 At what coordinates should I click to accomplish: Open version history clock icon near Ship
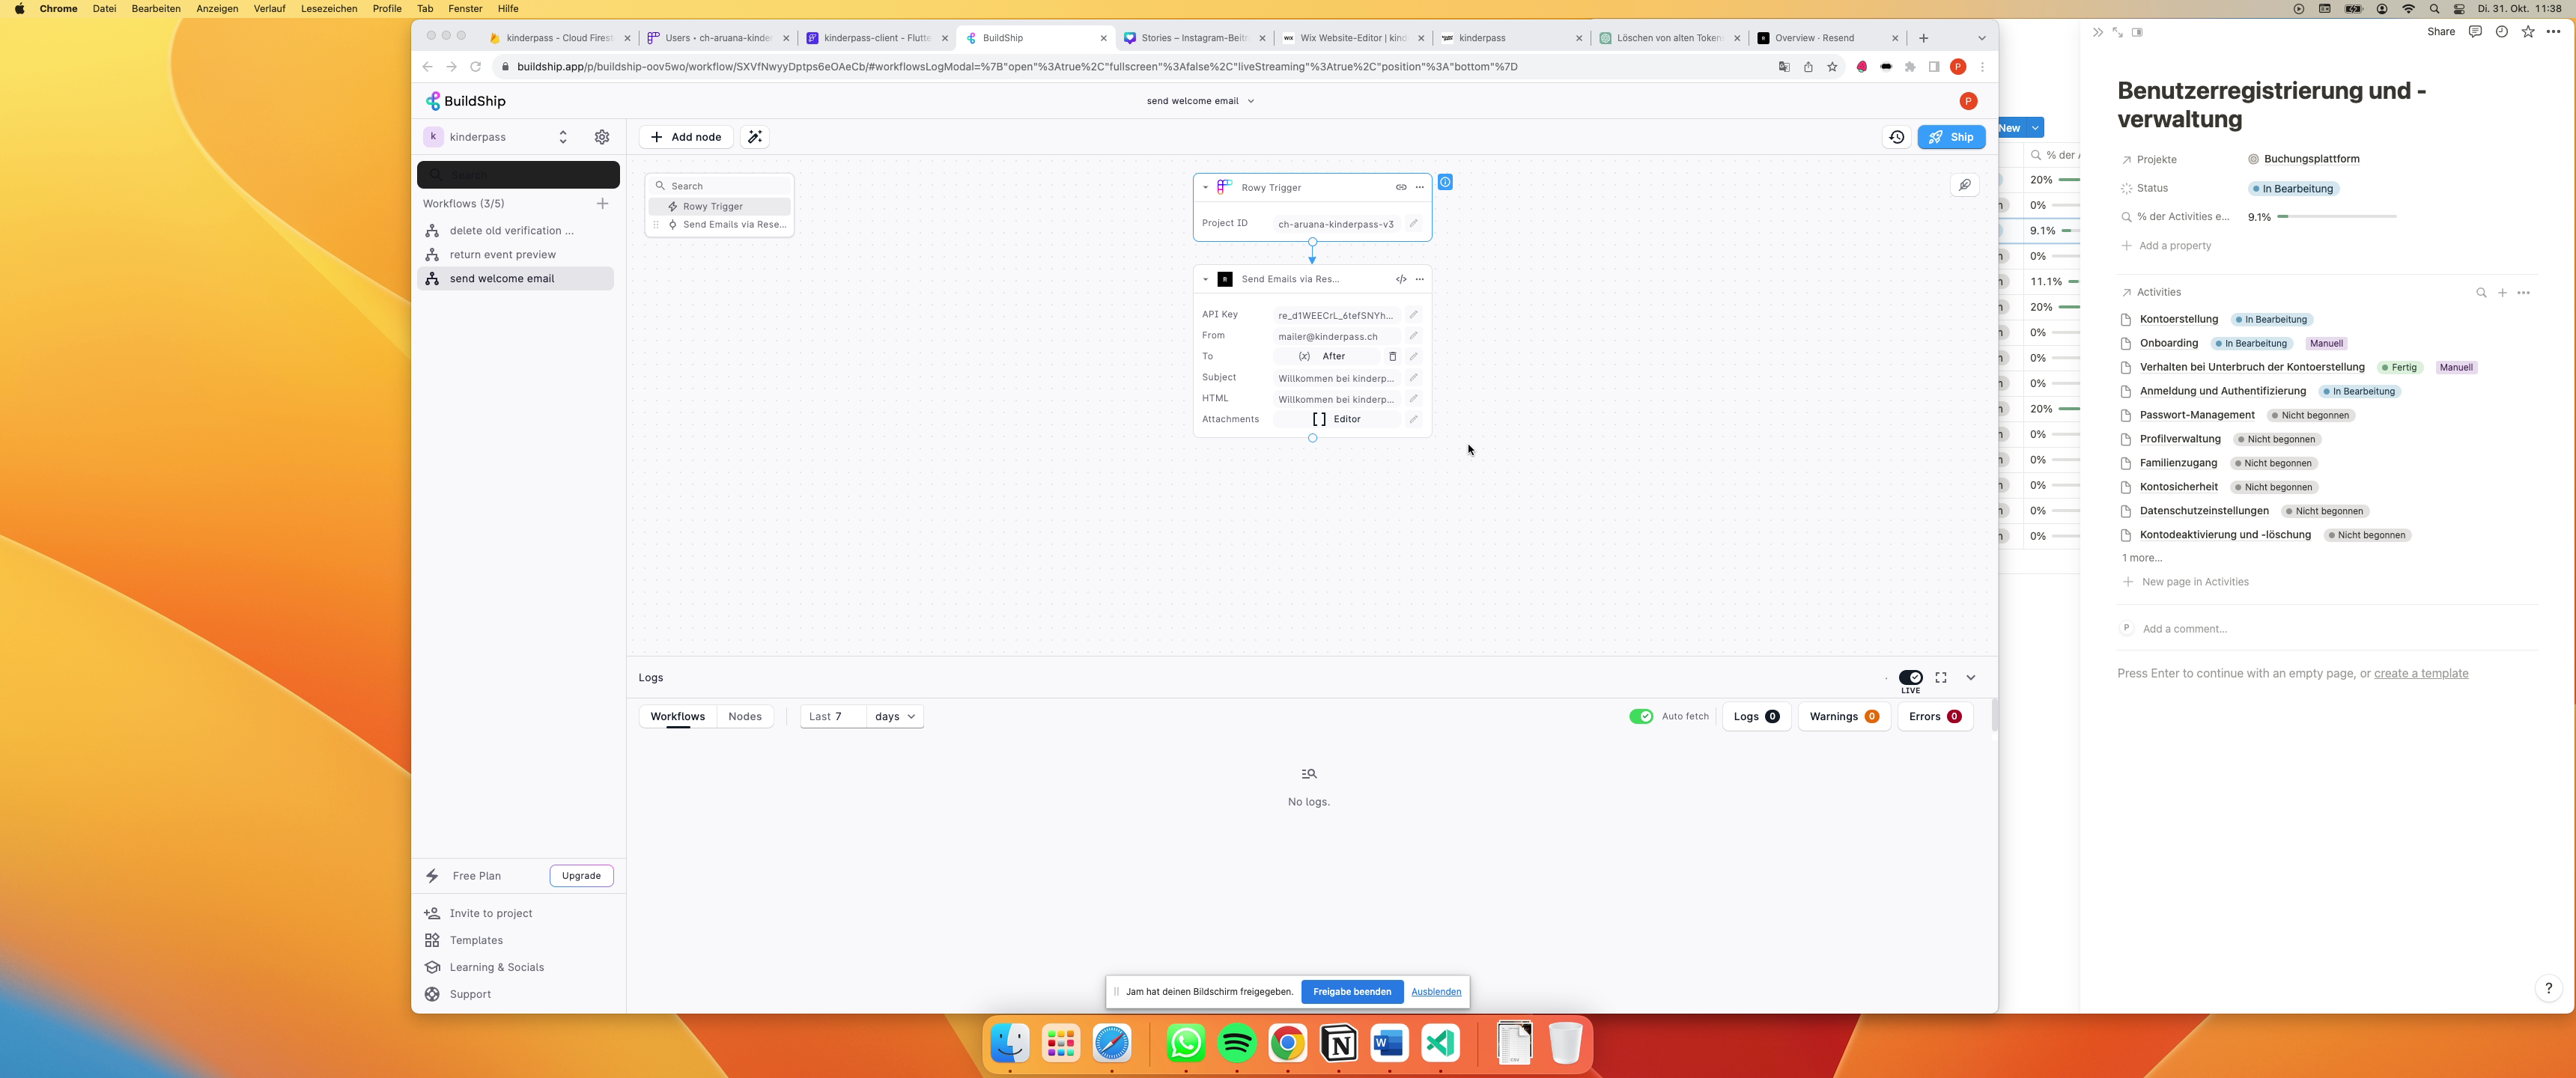point(1897,137)
